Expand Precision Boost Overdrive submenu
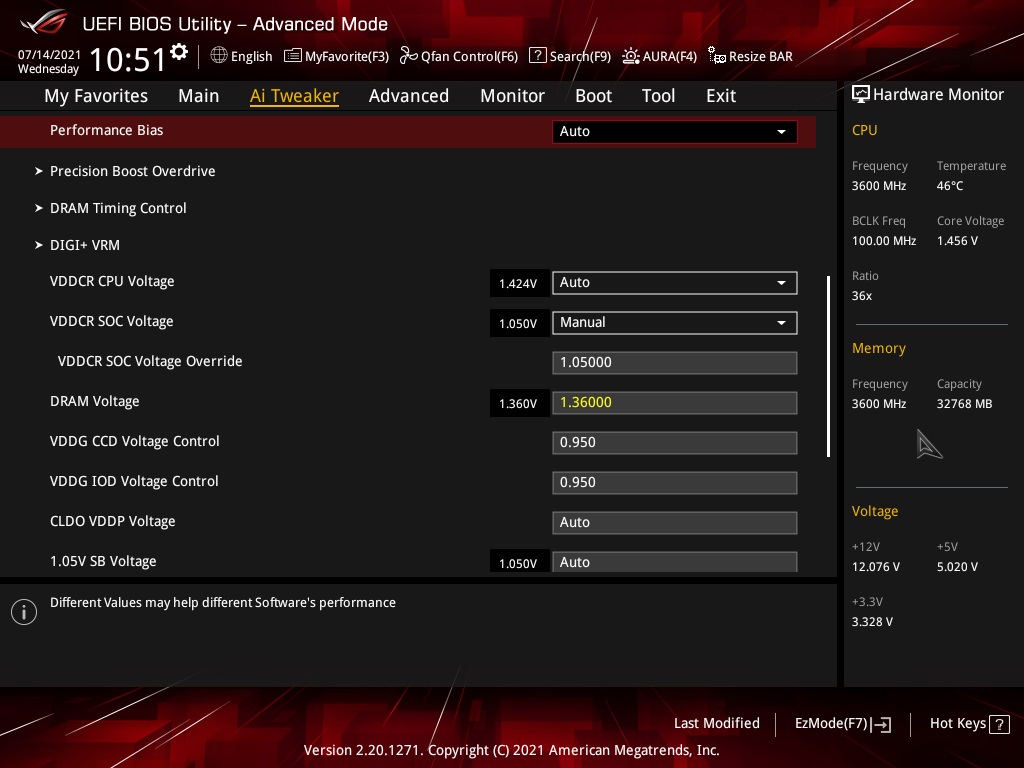The width and height of the screenshot is (1024, 768). click(133, 171)
